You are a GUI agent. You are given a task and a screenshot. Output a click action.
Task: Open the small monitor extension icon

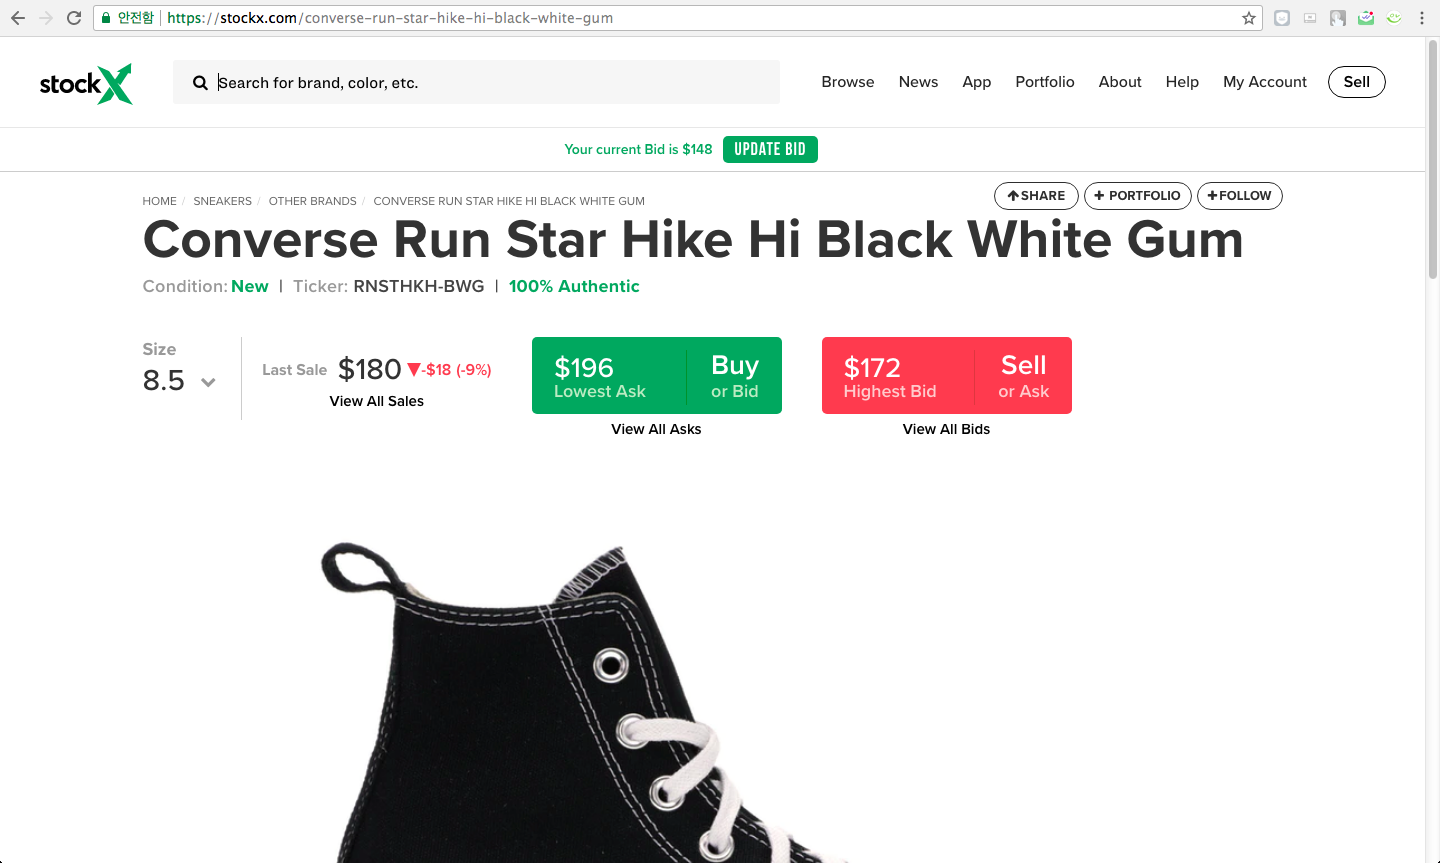tap(1310, 18)
